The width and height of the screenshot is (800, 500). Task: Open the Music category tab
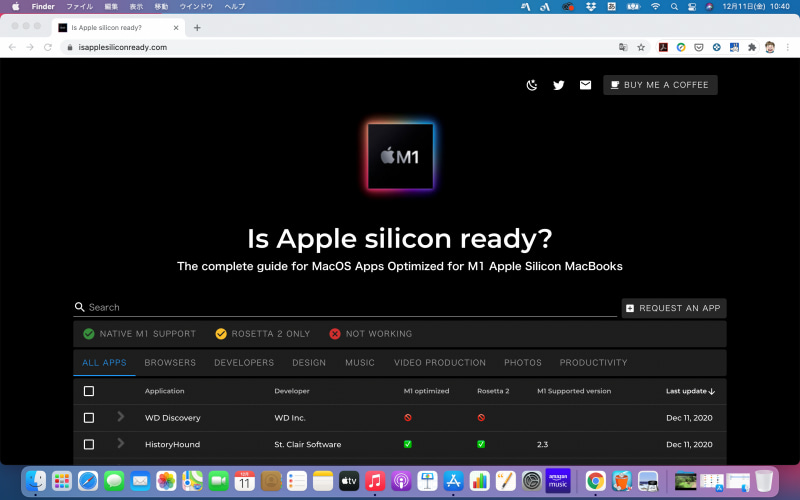coord(360,363)
